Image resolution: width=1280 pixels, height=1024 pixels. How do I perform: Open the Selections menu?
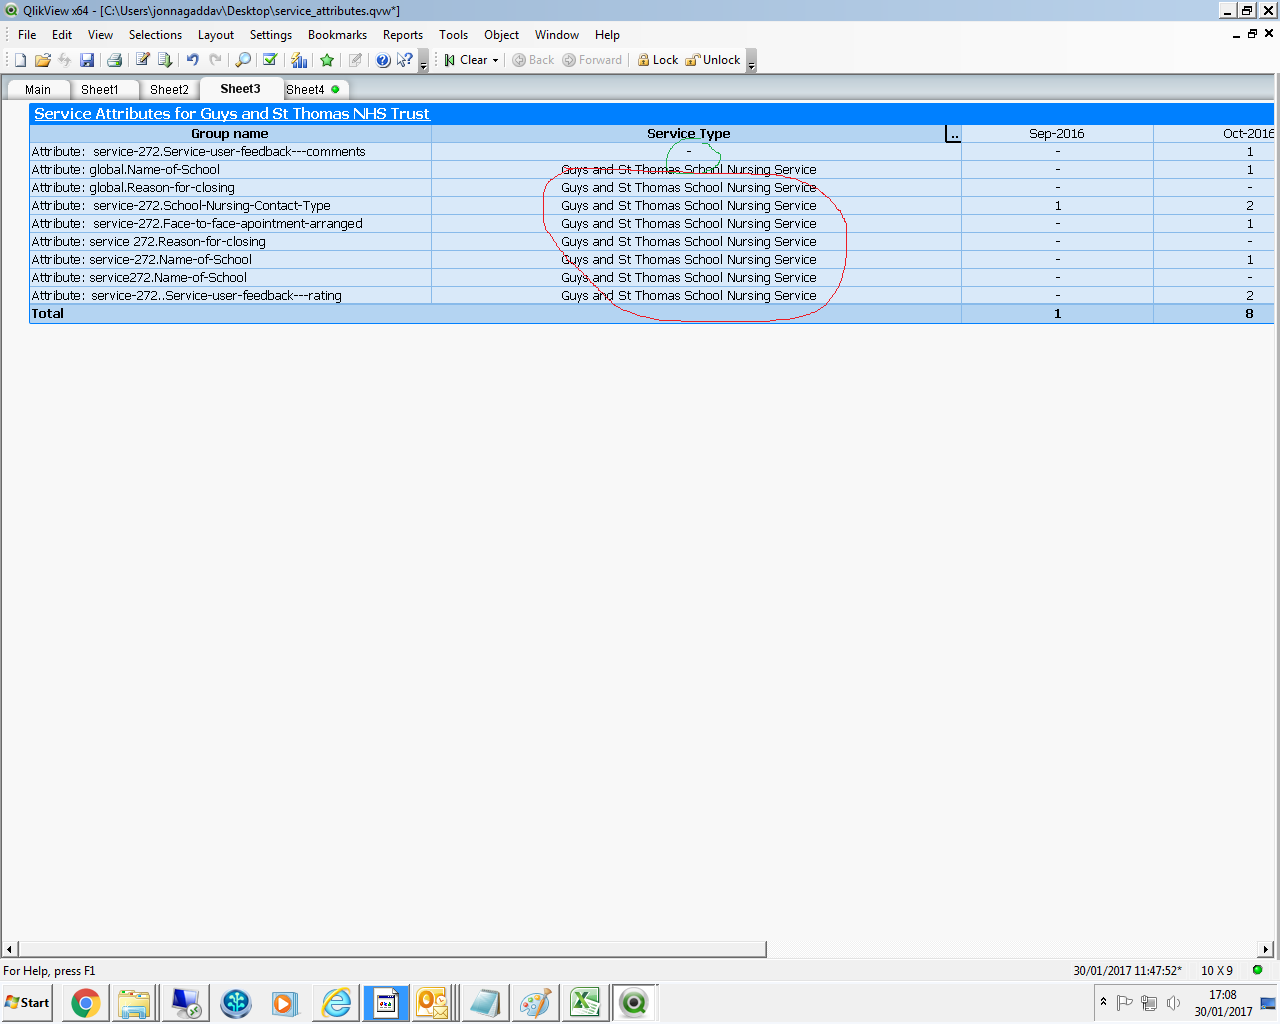(x=155, y=35)
